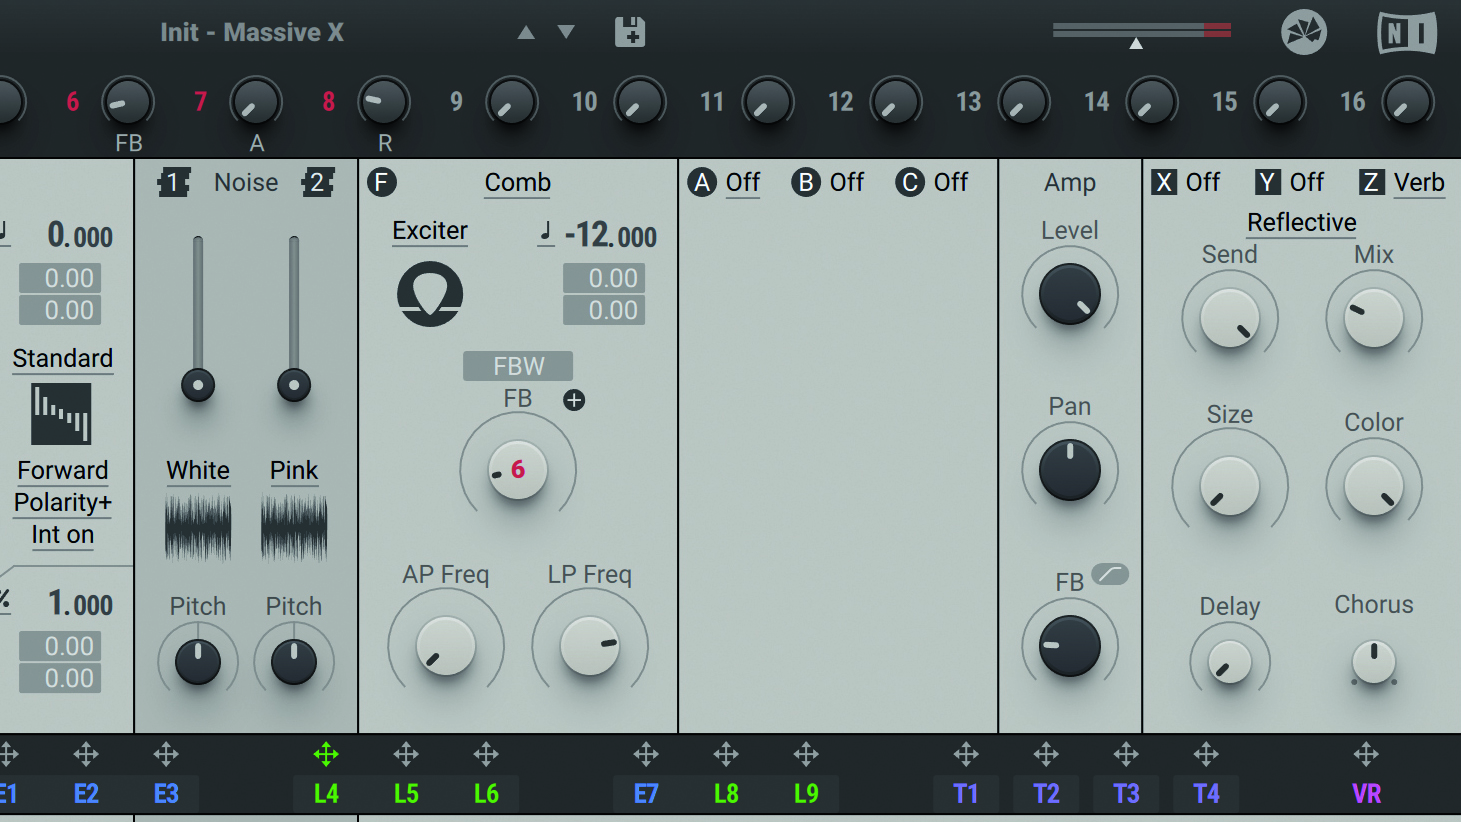Grab the L5 modulation drag handle
Image resolution: width=1461 pixels, height=822 pixels.
pyautogui.click(x=406, y=754)
